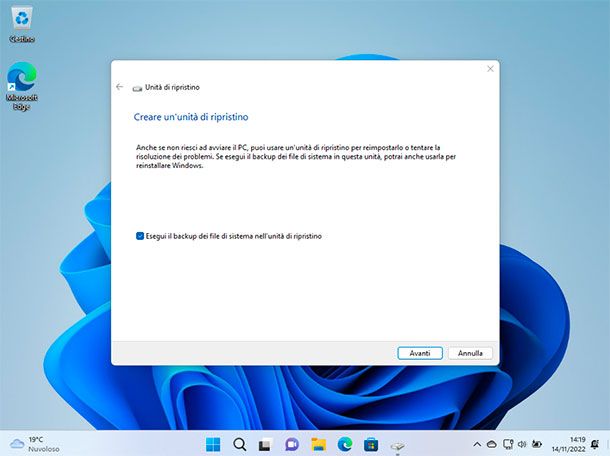Open the notifications bell icon

[x=594, y=444]
